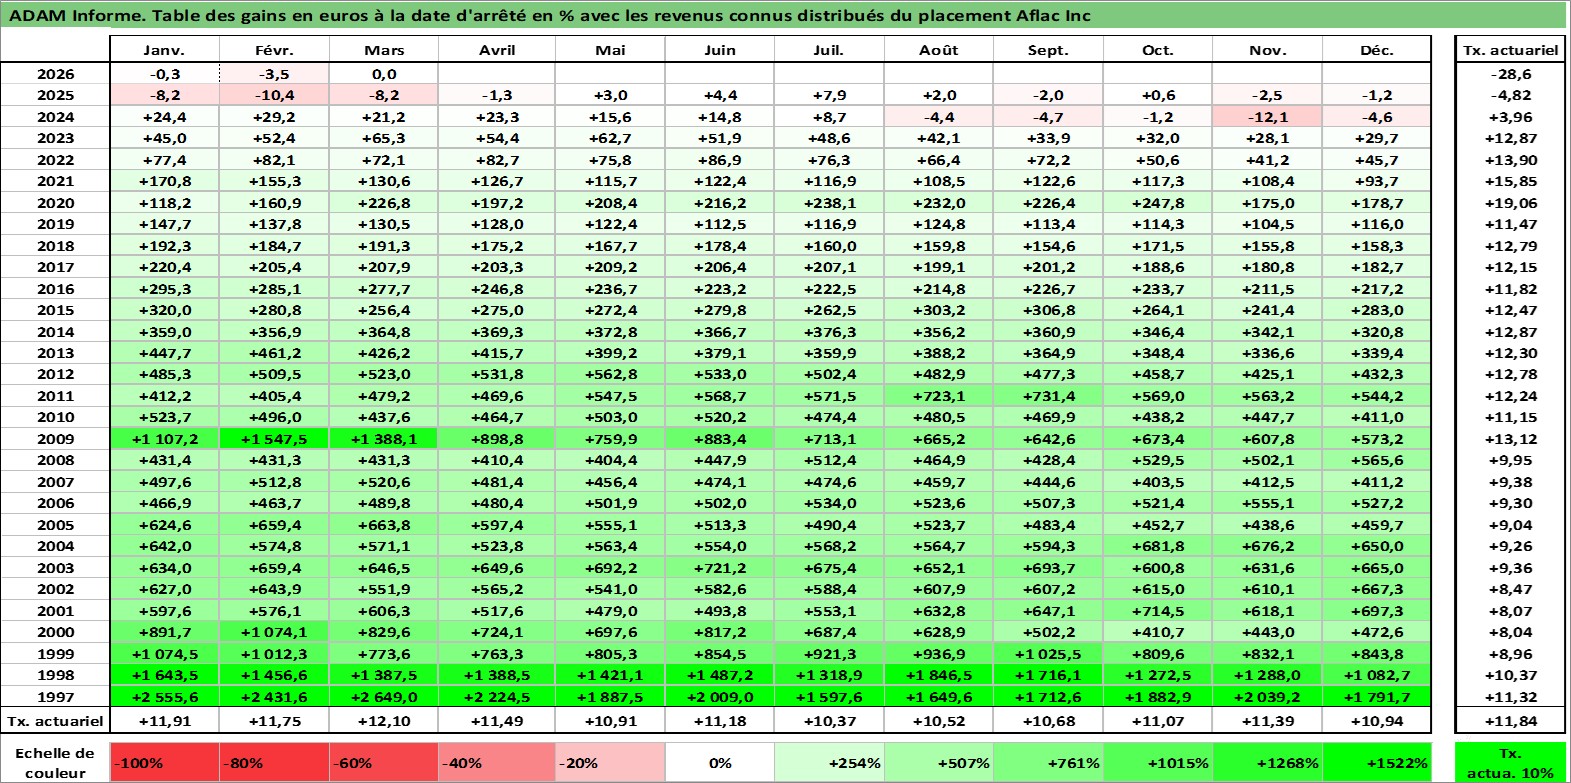Select the 'Janv.' column header

(x=164, y=50)
